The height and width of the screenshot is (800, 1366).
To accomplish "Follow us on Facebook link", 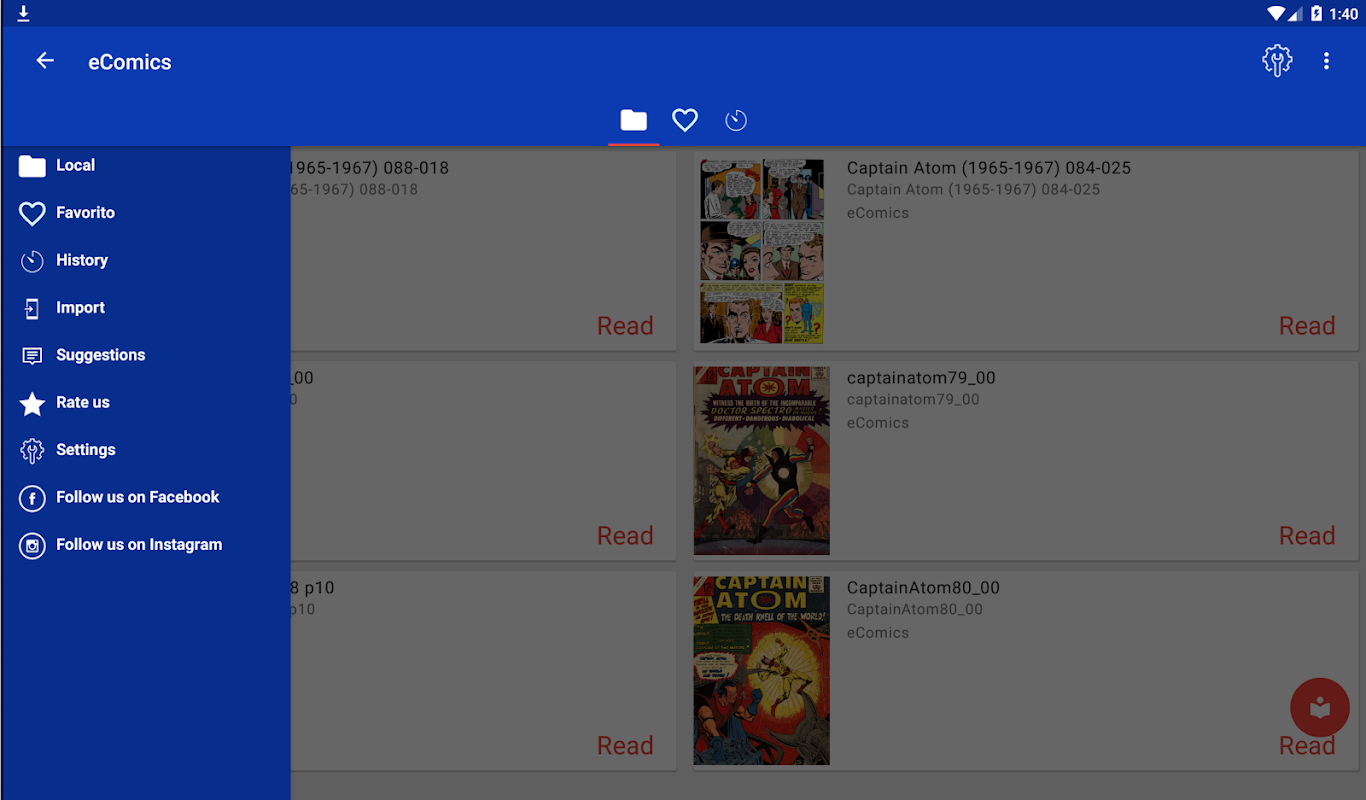I will tap(145, 497).
